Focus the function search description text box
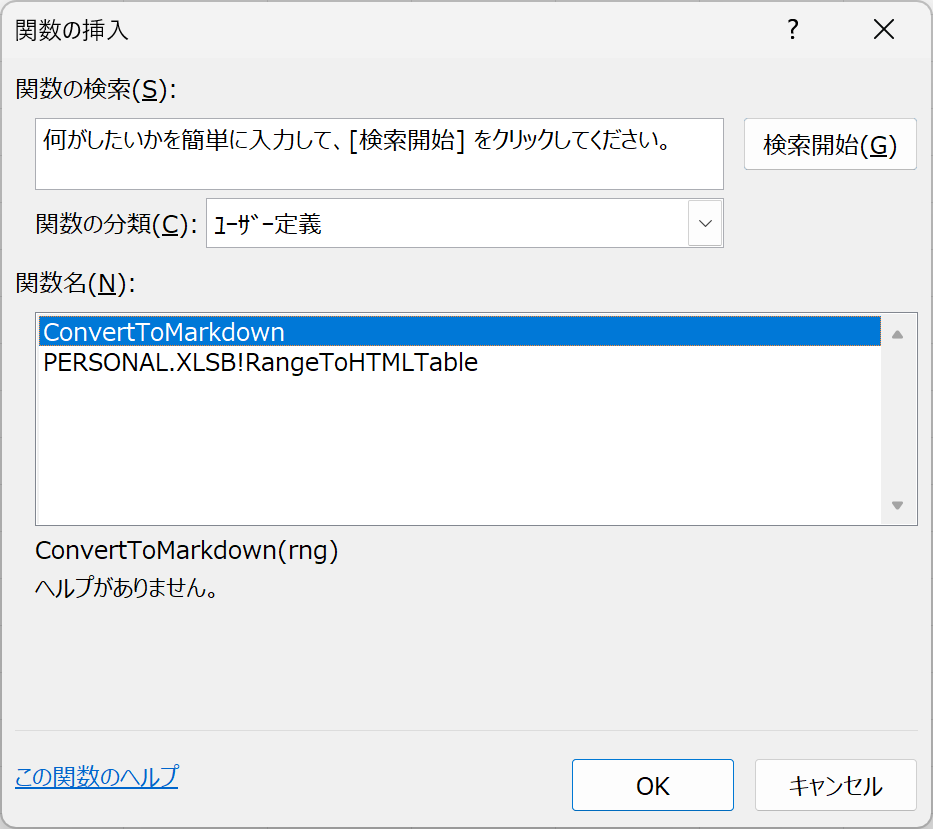Screen dimensions: 933x829 tap(379, 154)
